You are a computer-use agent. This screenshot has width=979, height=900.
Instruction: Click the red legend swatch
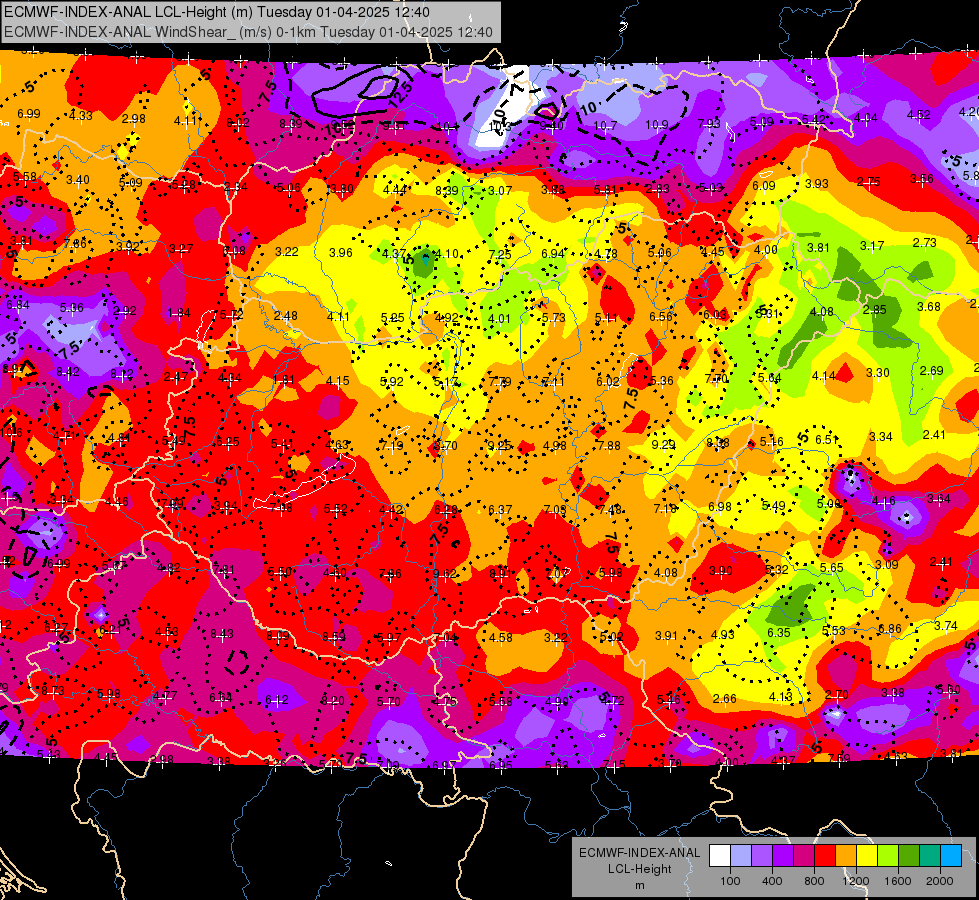[825, 856]
